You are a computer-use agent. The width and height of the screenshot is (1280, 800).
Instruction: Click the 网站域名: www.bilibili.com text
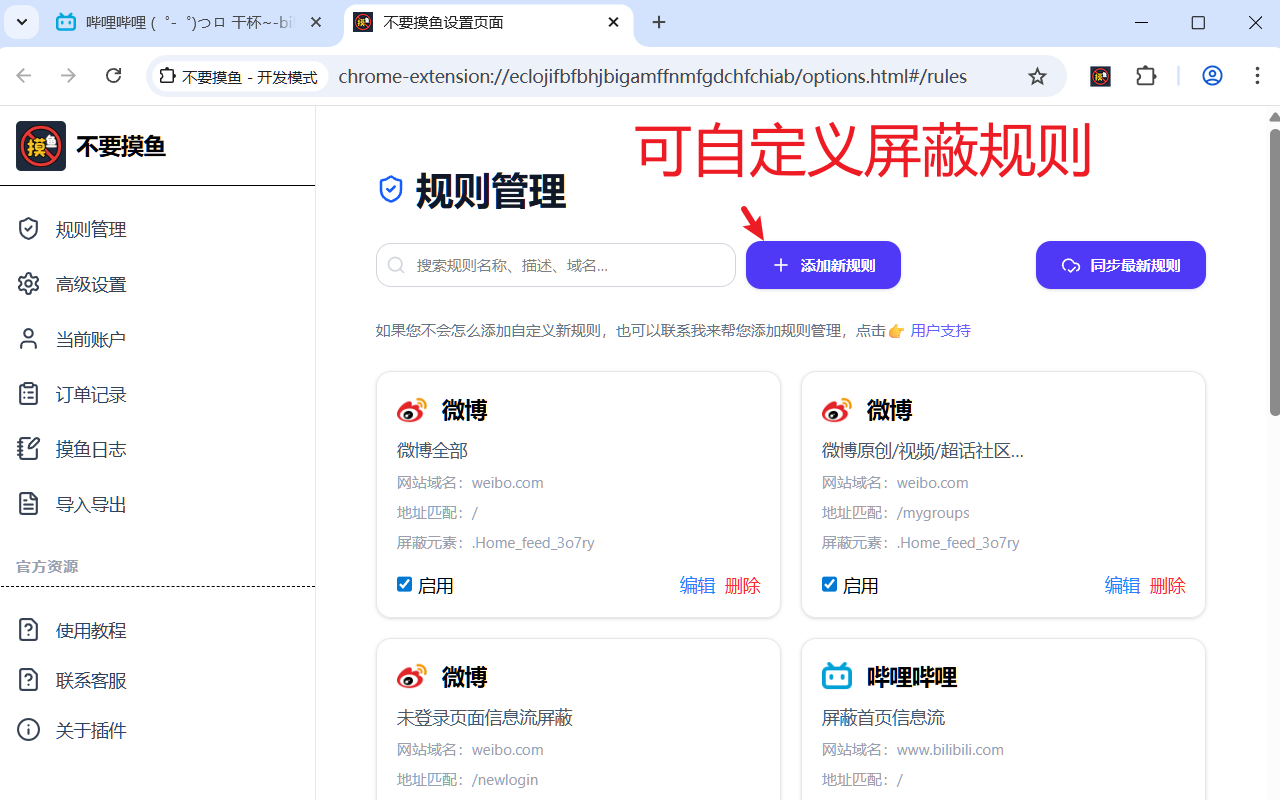tap(913, 749)
